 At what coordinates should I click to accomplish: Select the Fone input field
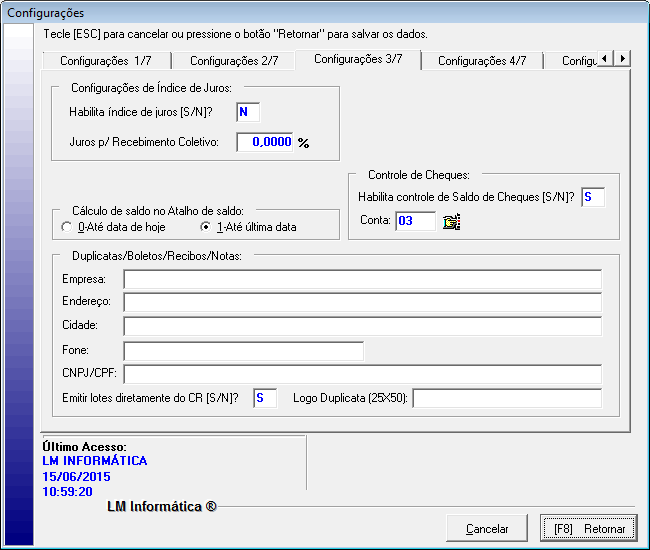point(243,350)
